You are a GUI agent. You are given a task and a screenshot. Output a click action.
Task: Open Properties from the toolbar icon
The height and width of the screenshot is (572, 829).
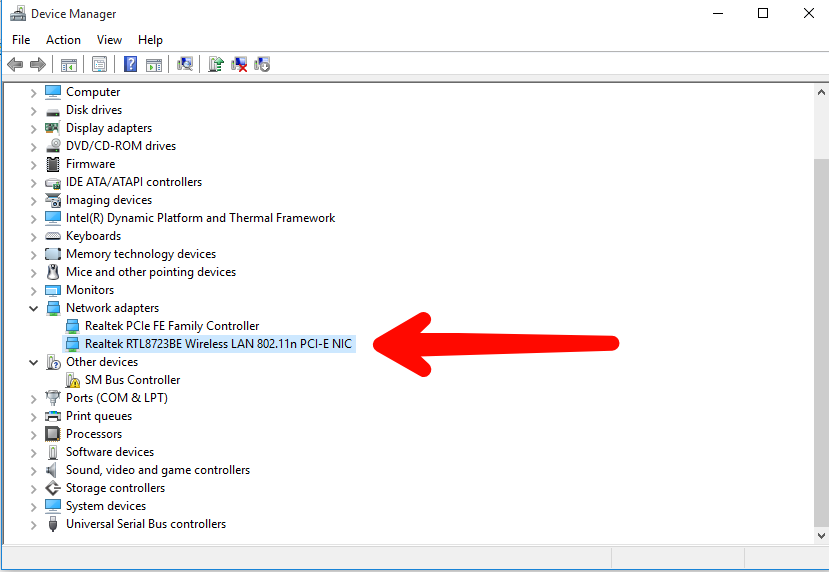click(99, 64)
